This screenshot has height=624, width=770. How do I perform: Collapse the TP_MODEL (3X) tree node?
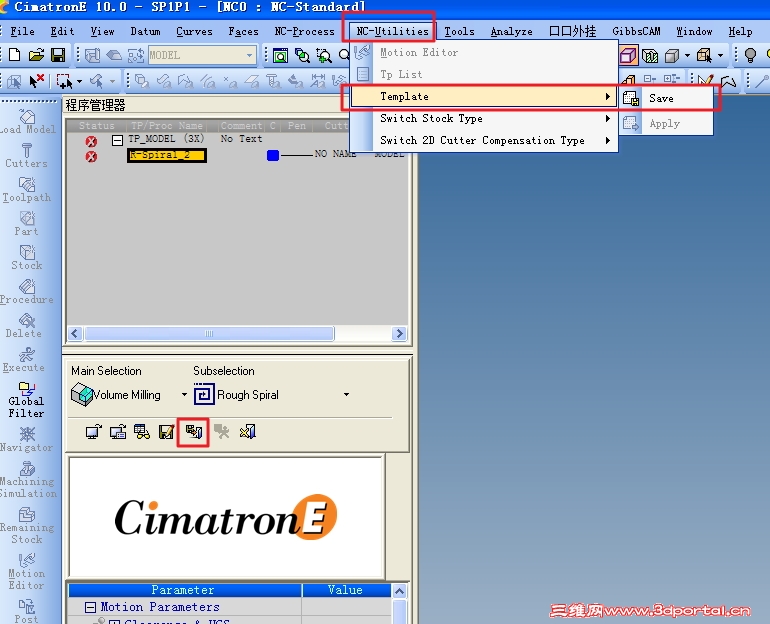(117, 140)
